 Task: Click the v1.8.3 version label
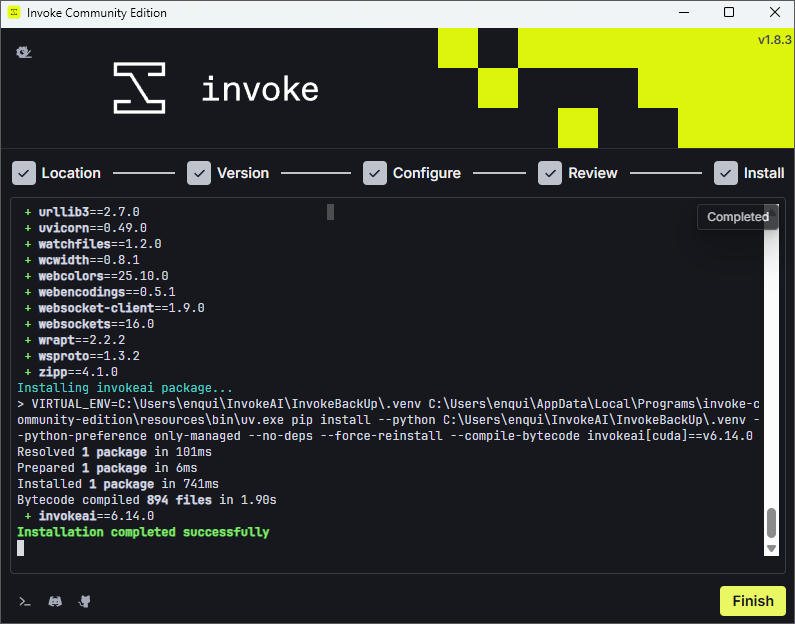774,40
